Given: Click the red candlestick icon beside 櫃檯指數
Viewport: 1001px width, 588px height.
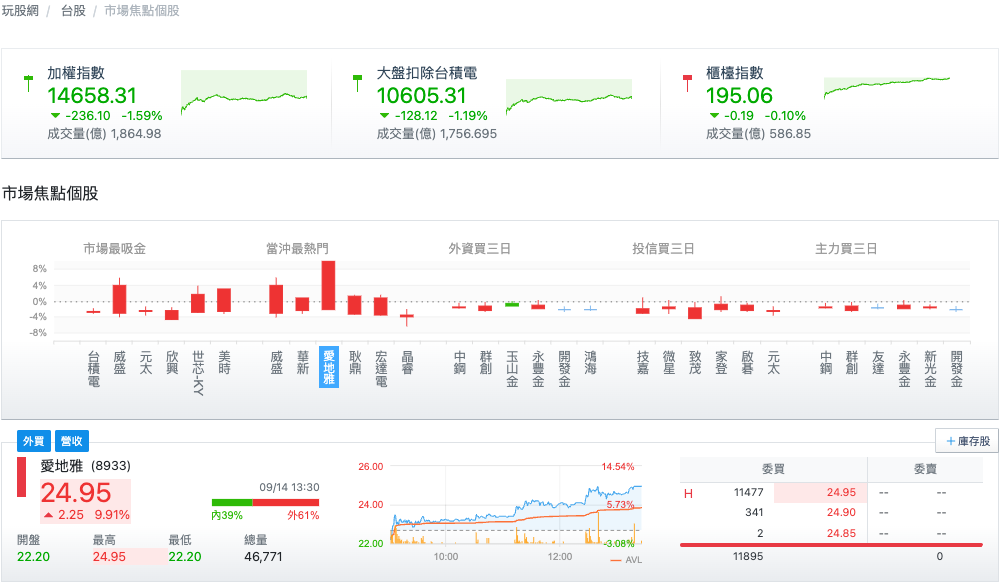Looking at the screenshot, I should [x=687, y=83].
